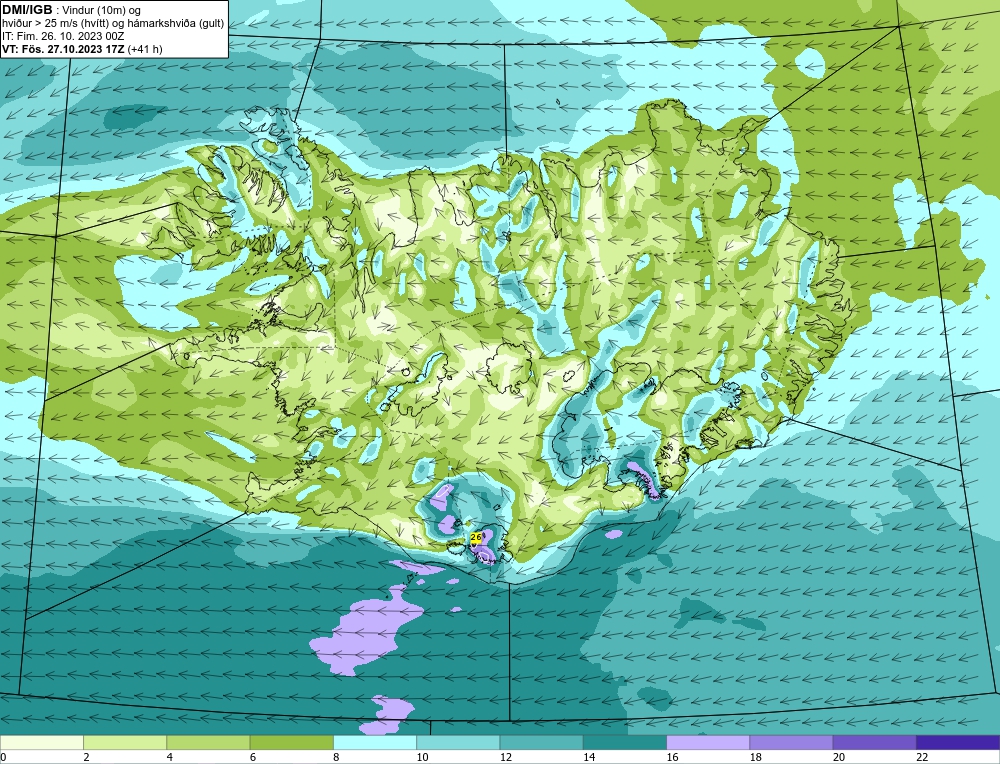Viewport: 1000px width, 764px height.
Task: Click the 16–18 m/s lavender legend swatch
Action: (x=708, y=742)
